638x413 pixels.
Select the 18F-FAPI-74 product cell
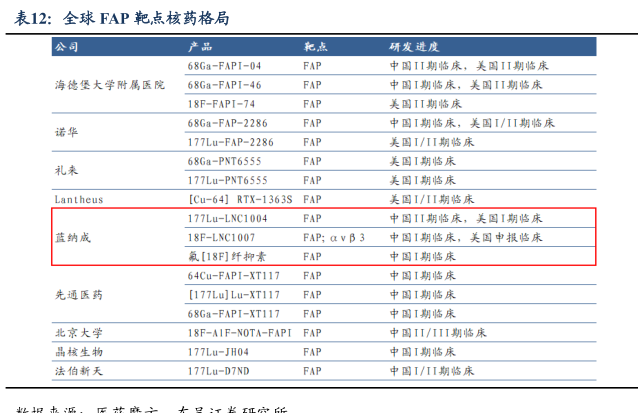point(221,104)
